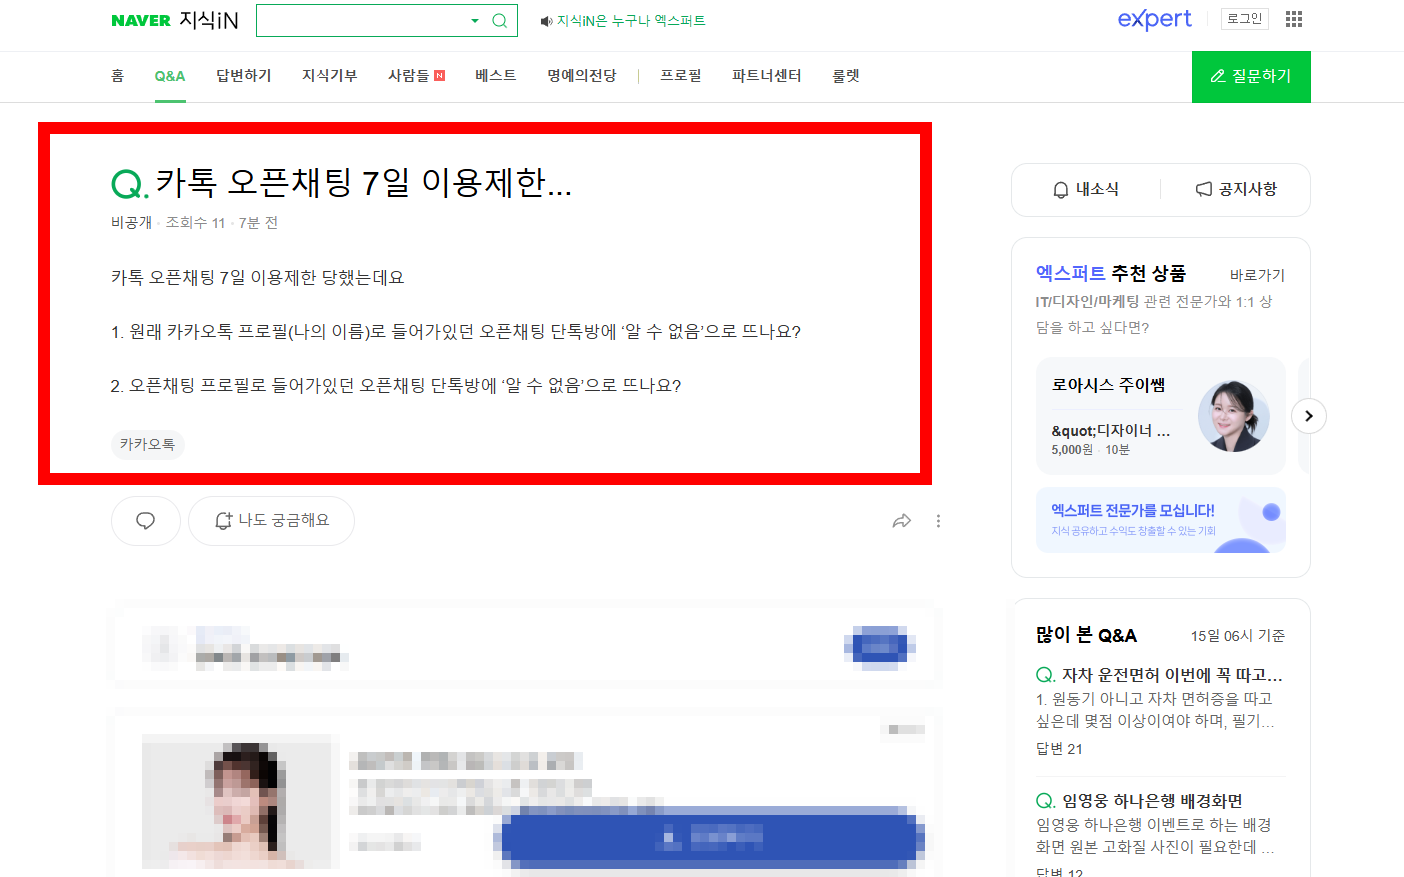Click the 엑스퍼트 전문가를 모십니다 banner

pyautogui.click(x=1161, y=520)
